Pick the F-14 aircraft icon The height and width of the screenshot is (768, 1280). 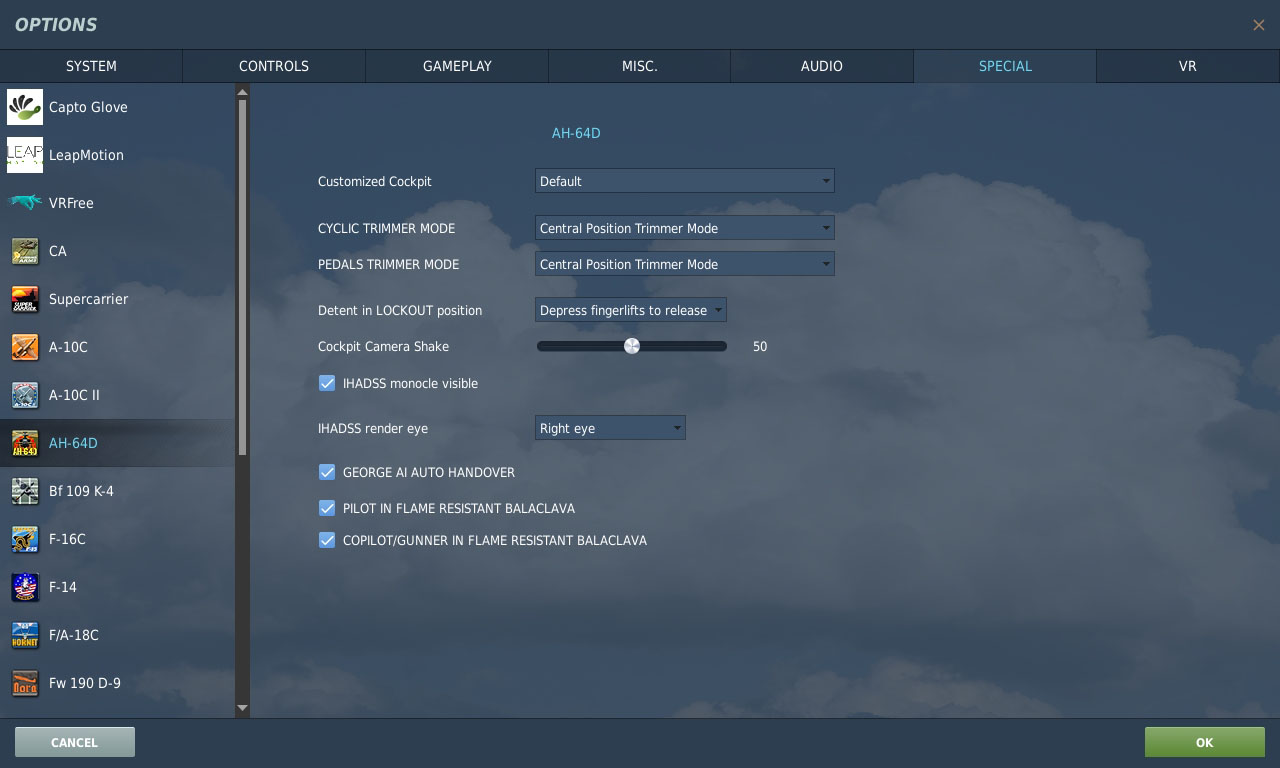point(25,587)
